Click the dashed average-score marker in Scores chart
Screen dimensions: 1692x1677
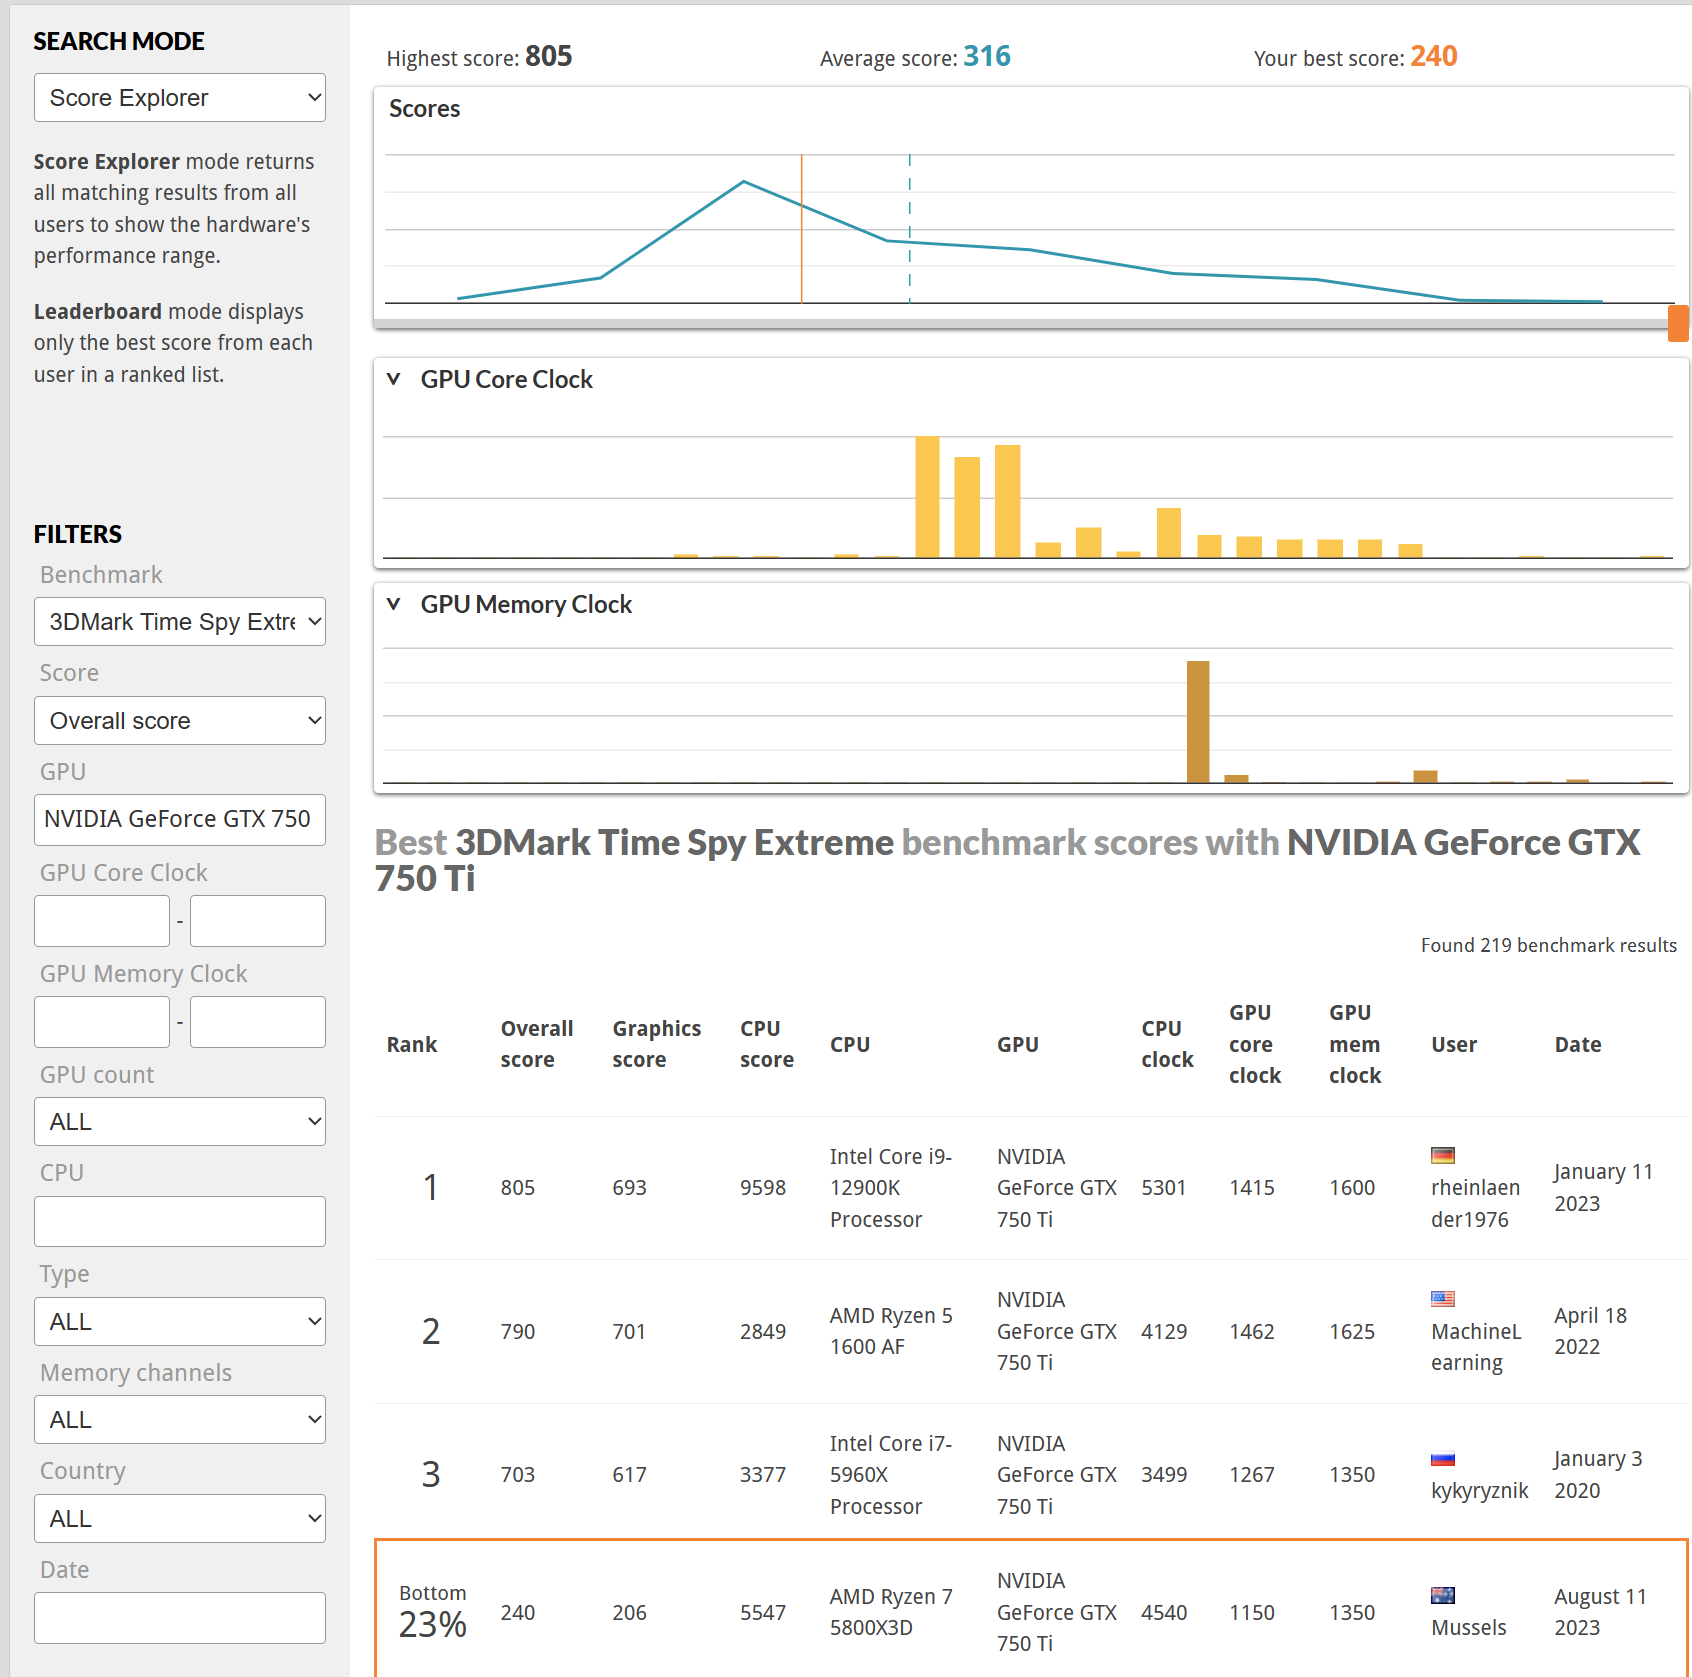click(x=910, y=228)
